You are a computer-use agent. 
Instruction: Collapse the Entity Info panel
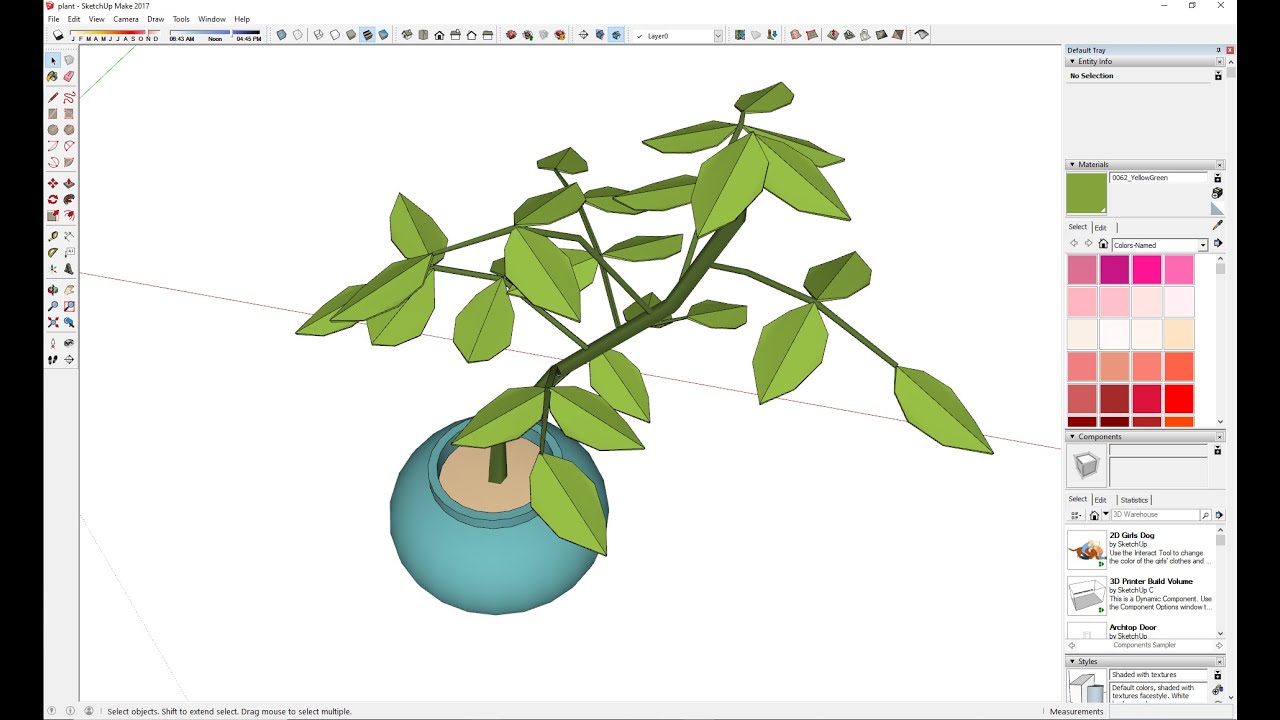(x=1073, y=61)
